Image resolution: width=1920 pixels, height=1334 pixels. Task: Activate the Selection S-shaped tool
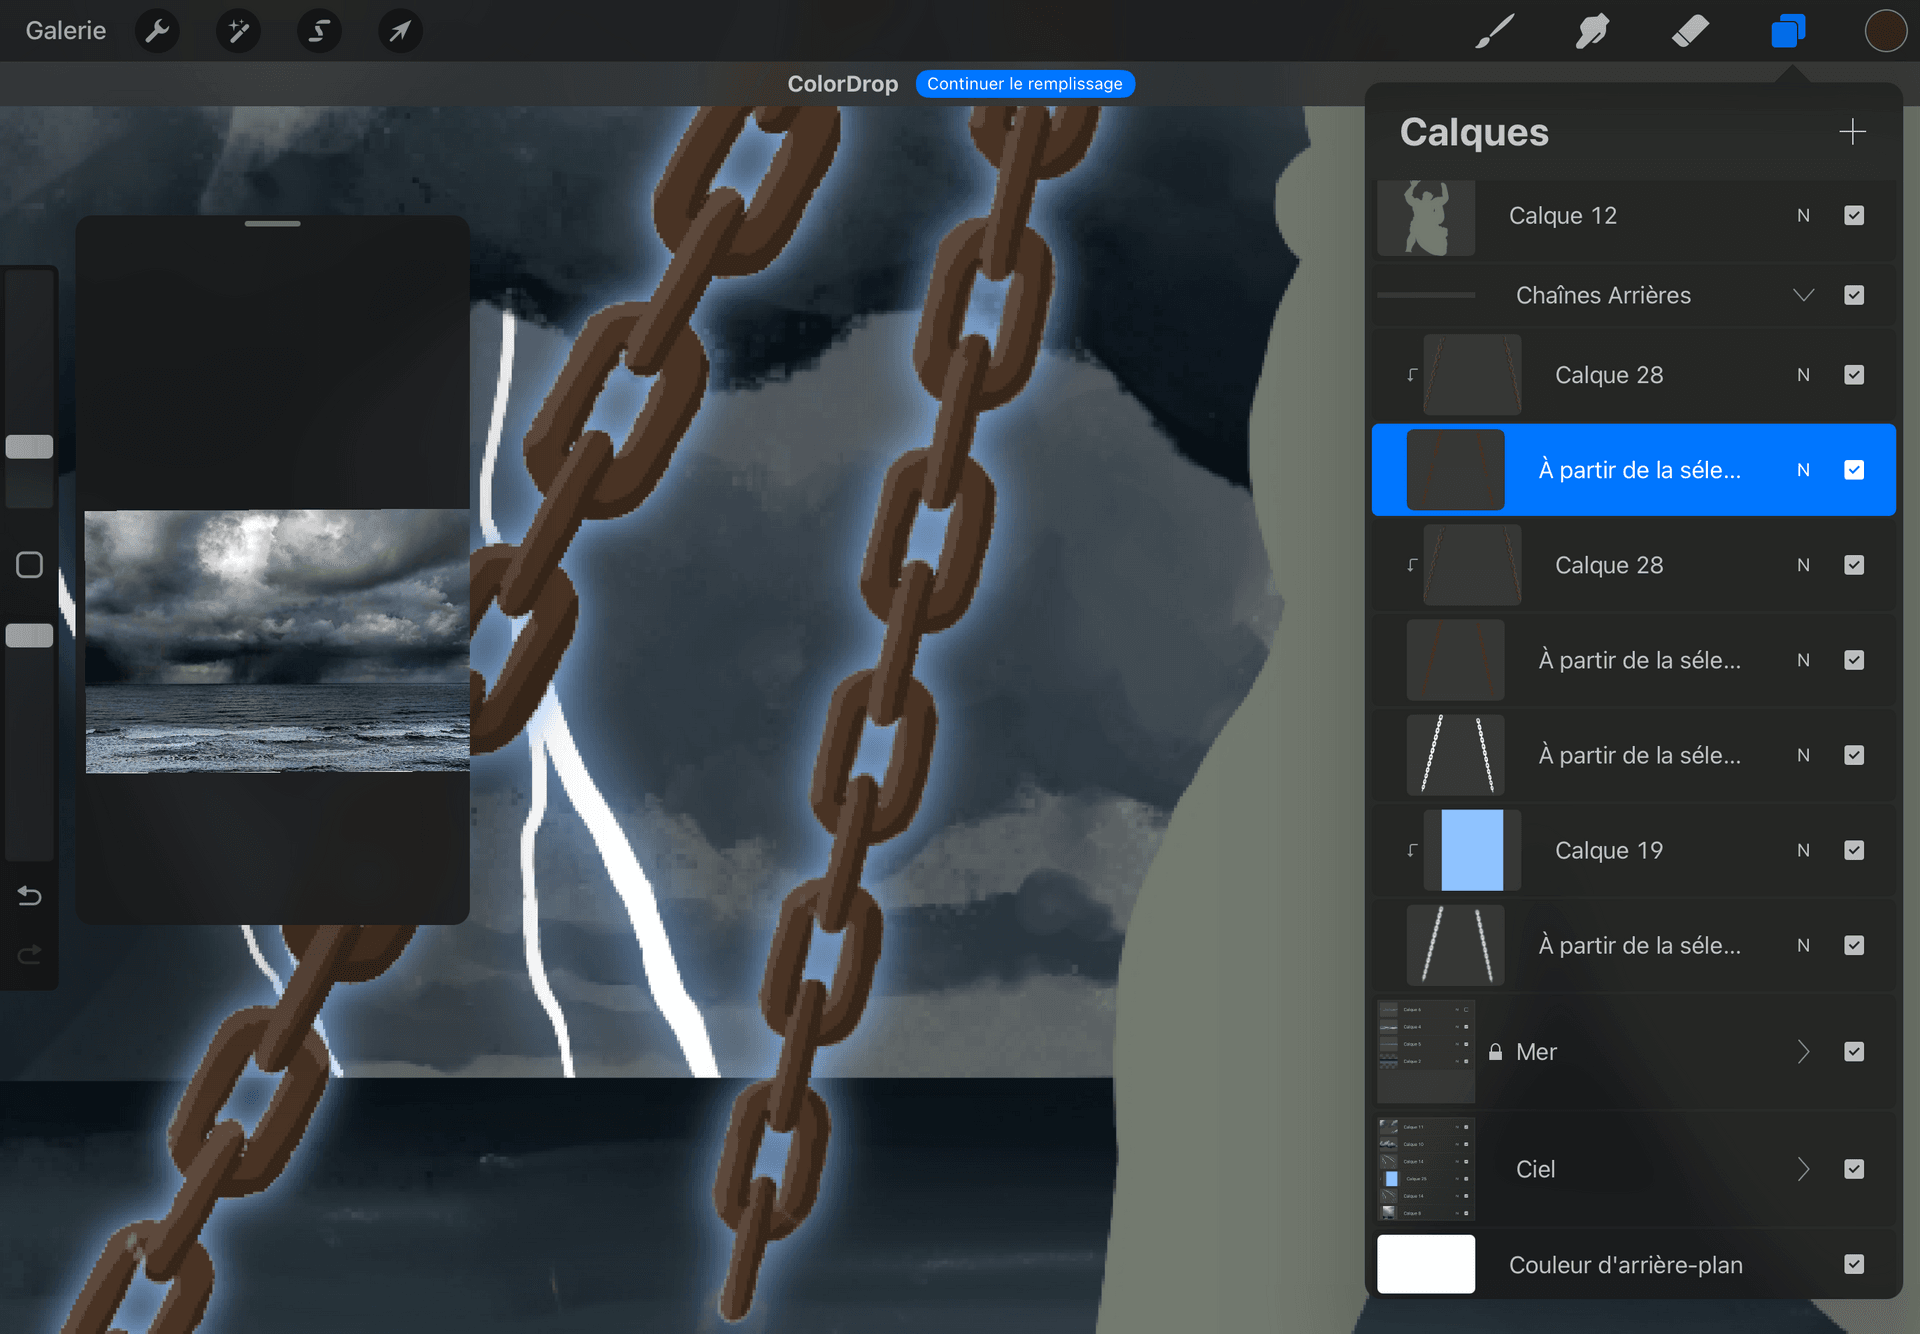319,31
